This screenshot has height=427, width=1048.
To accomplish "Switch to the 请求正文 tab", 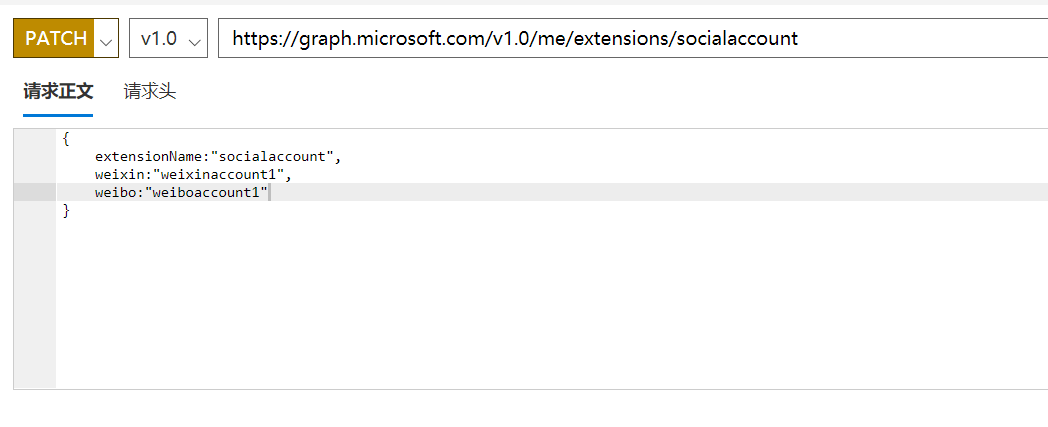I will [x=58, y=92].
